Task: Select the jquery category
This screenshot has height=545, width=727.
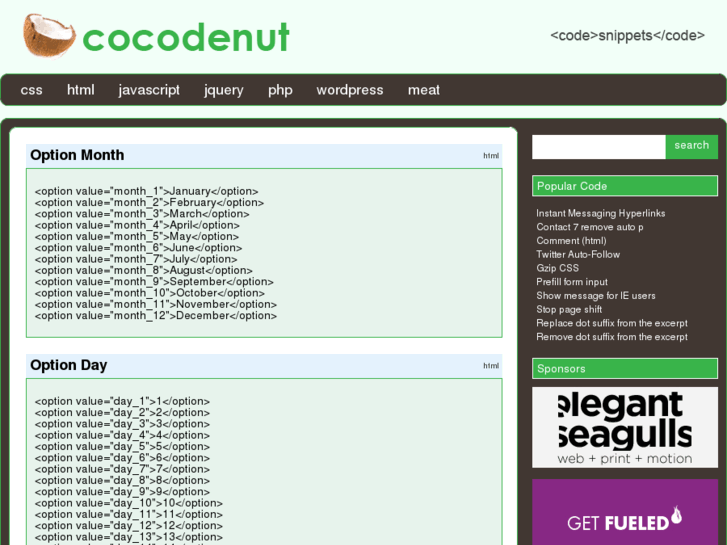Action: click(x=223, y=90)
